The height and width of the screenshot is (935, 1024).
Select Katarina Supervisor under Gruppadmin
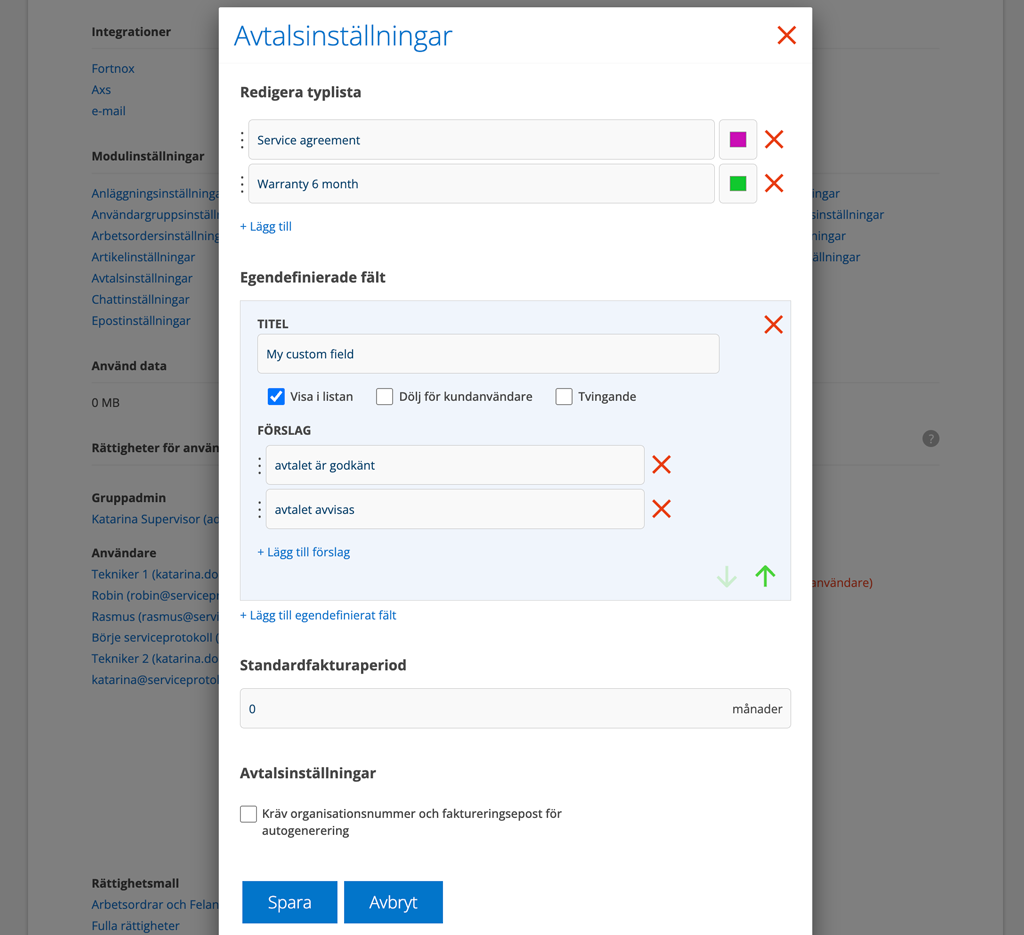(155, 519)
